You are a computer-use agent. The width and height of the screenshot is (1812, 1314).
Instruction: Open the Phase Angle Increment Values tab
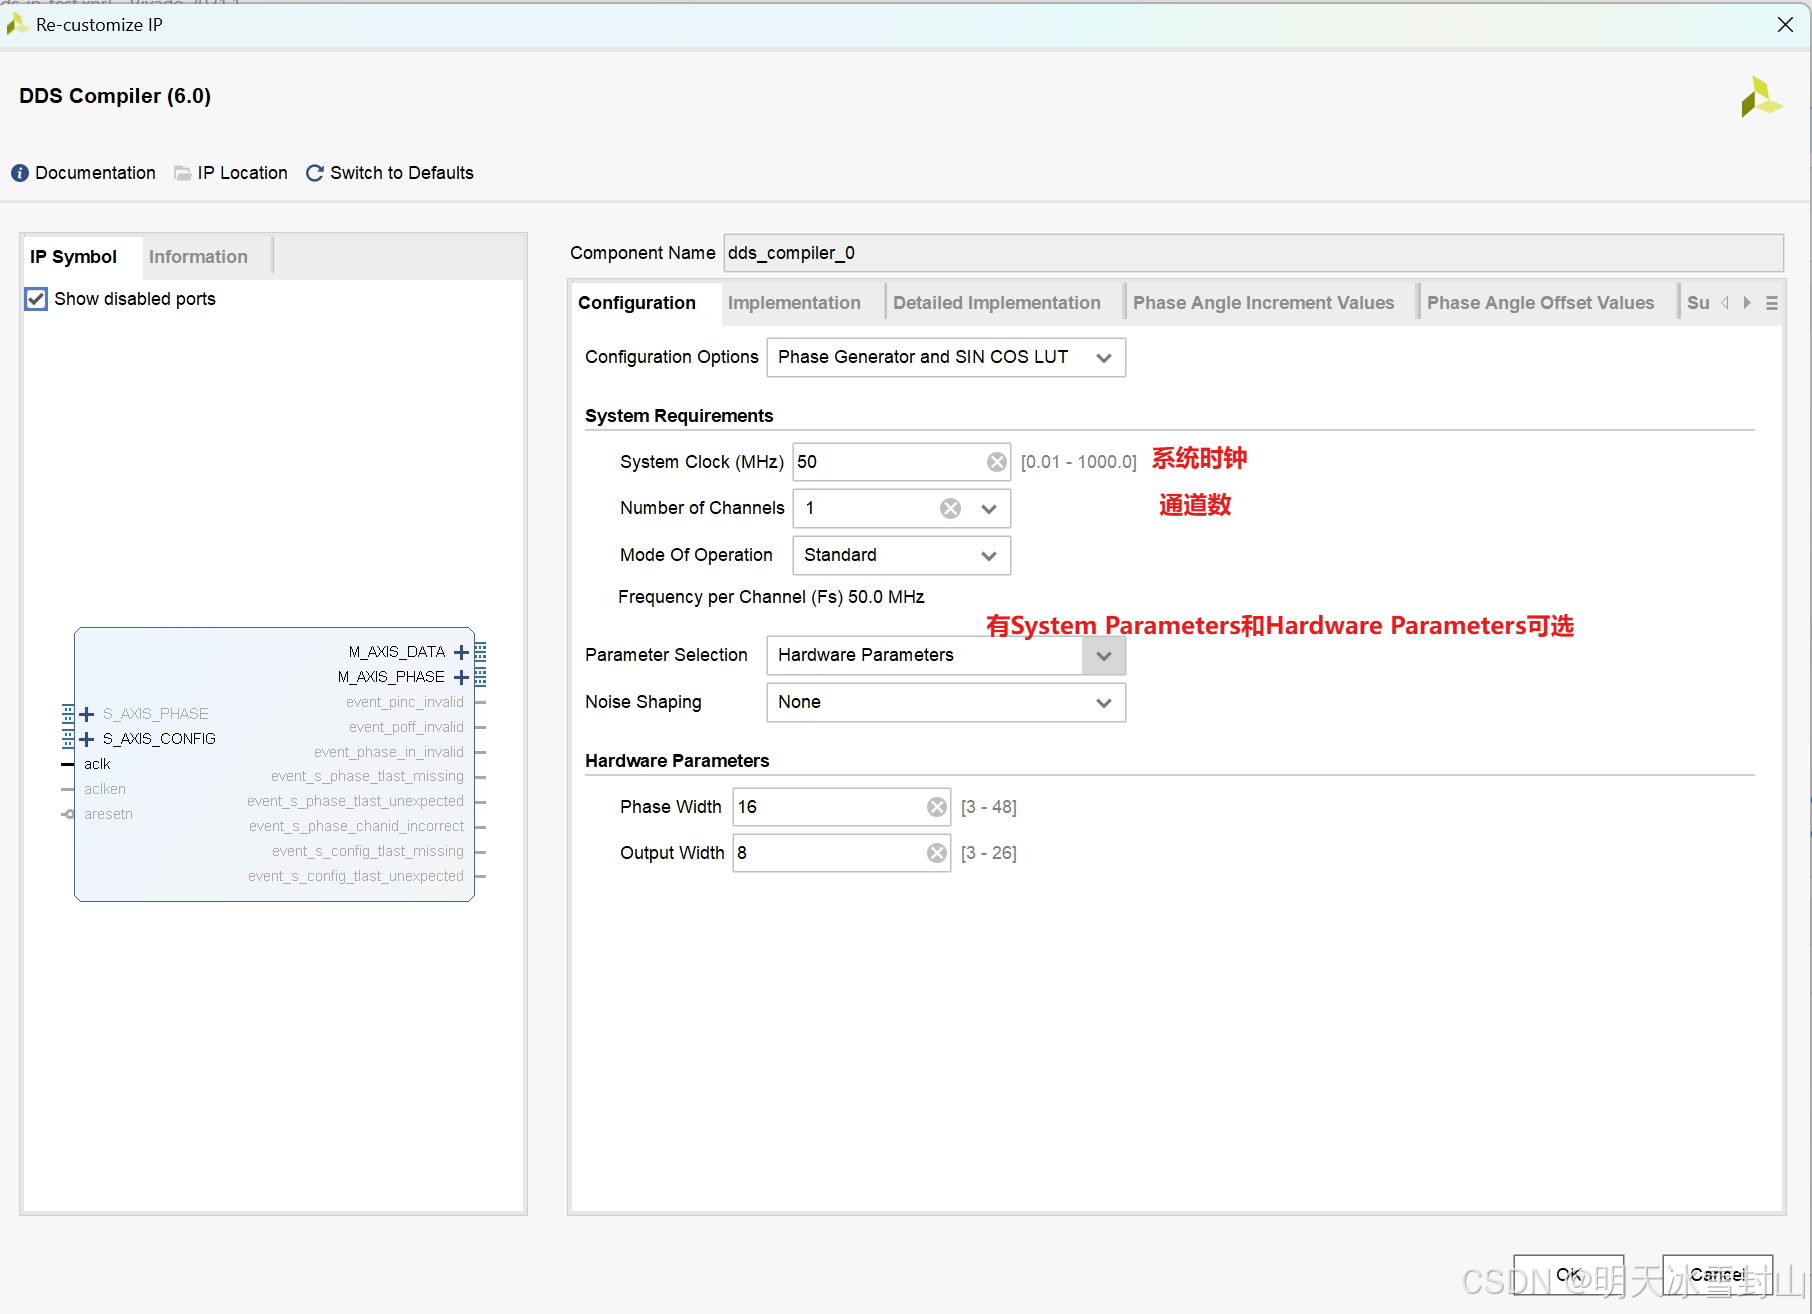[x=1263, y=303]
